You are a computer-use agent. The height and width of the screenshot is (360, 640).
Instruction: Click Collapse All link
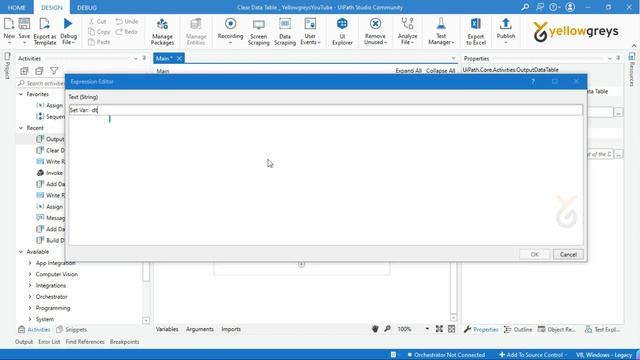pyautogui.click(x=440, y=71)
